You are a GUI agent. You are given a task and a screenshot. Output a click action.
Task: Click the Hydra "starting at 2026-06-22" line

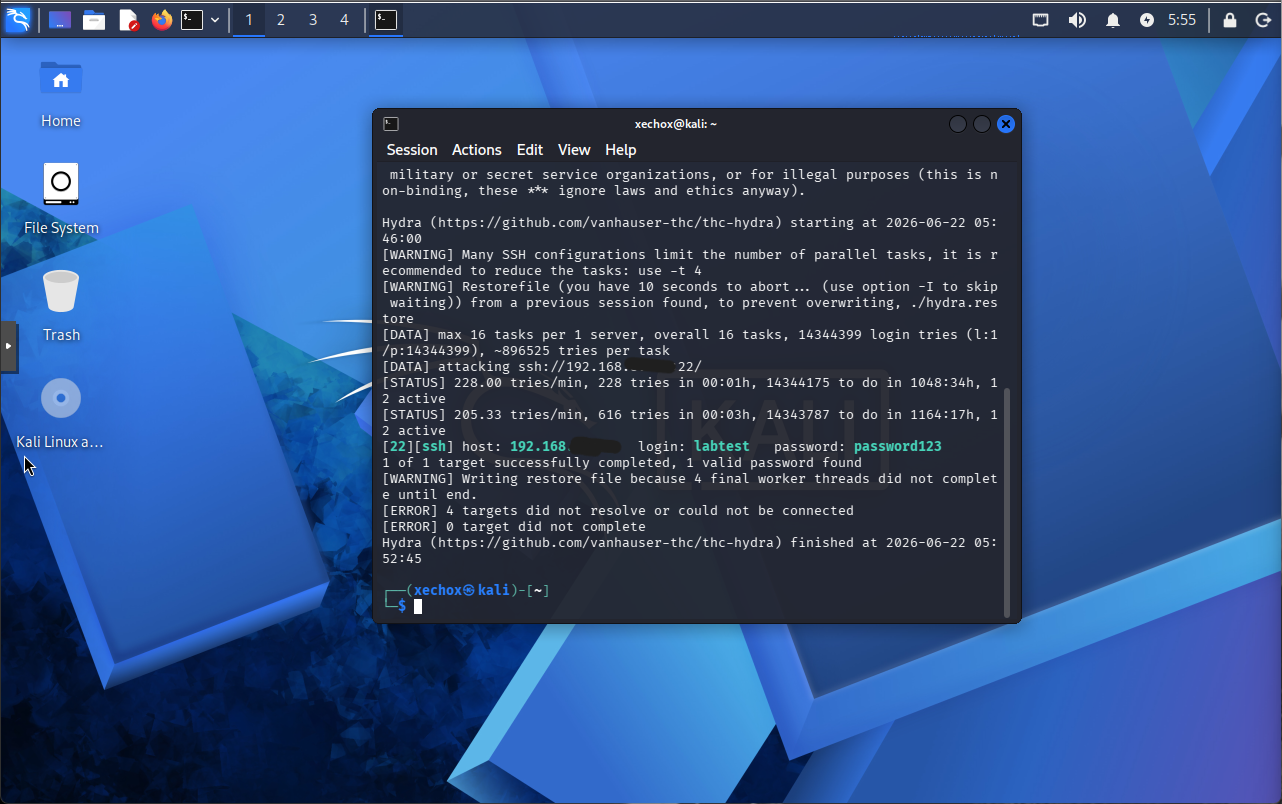tap(690, 230)
